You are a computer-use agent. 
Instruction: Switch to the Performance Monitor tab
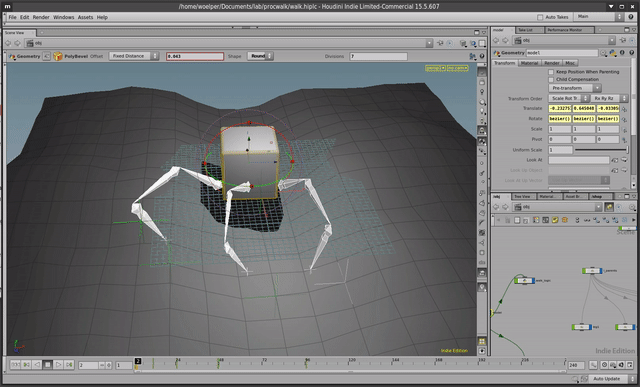[x=569, y=30]
